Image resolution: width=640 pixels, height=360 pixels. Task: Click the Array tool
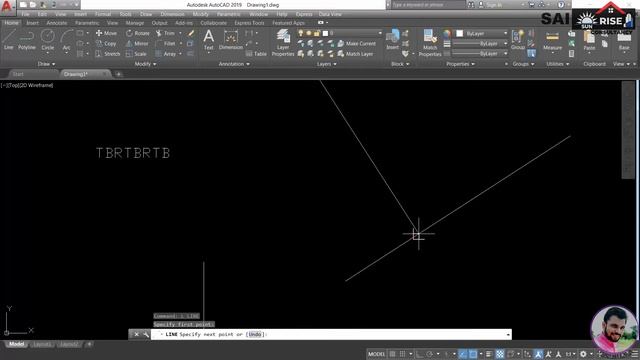(166, 54)
